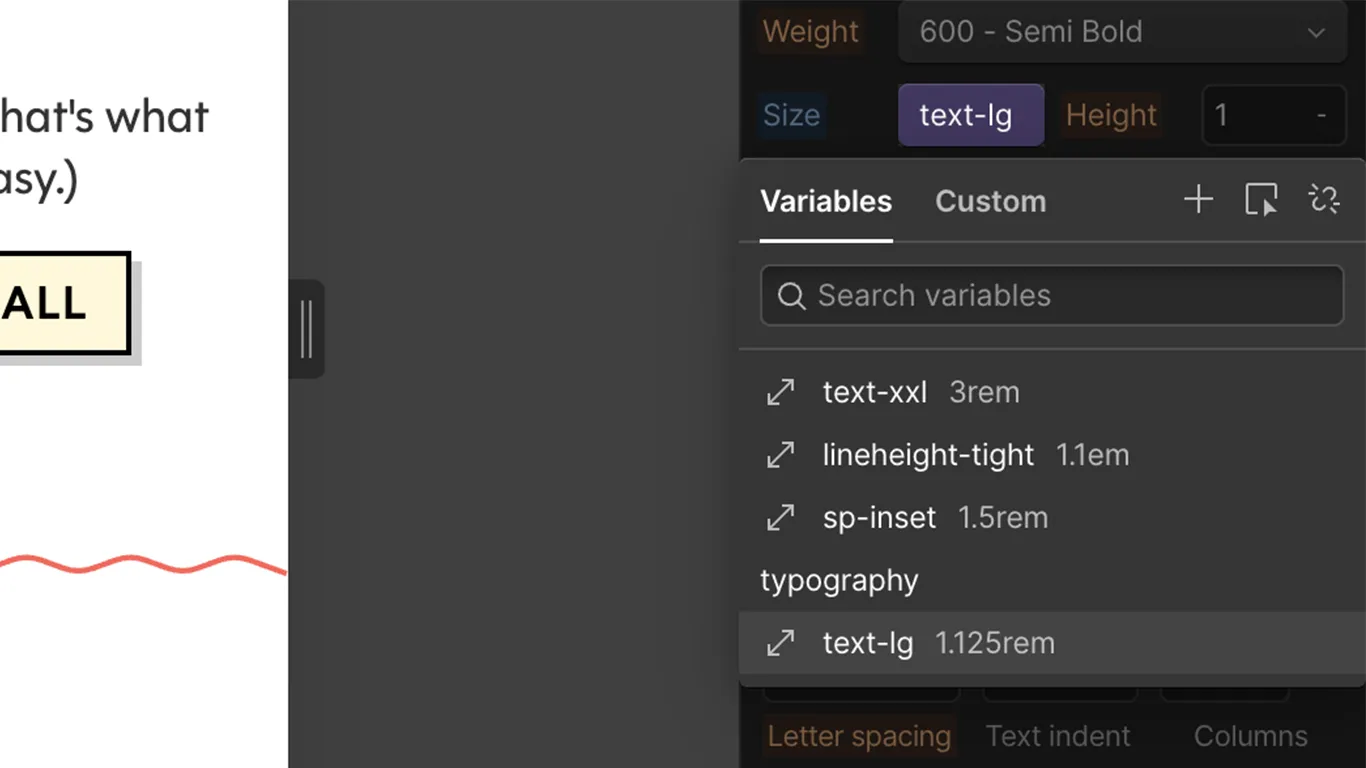Open lineheight-tight via its arrow icon
The width and height of the screenshot is (1366, 768).
click(781, 455)
